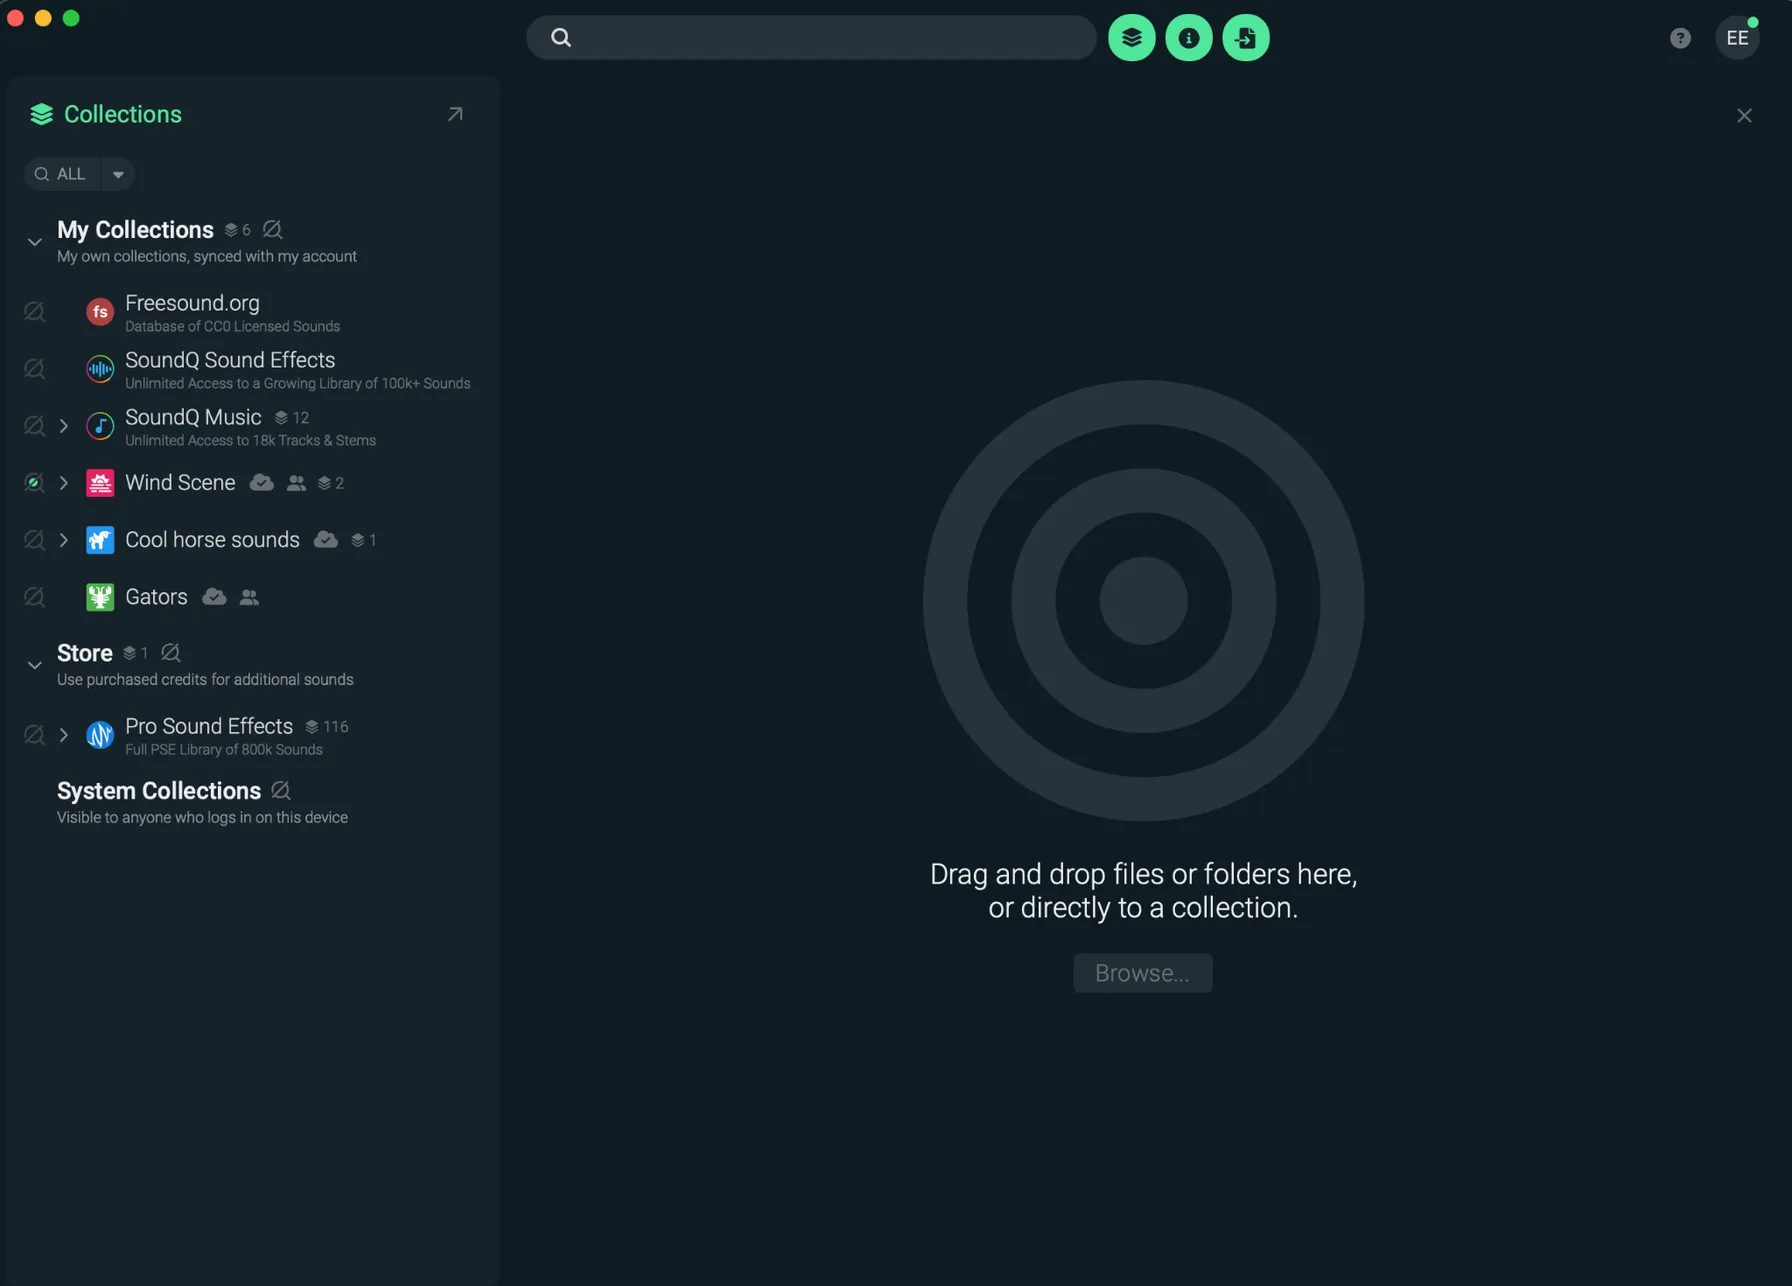Screen dimensions: 1792x1286
Task: Toggle the Collections panel toolbar button
Action: (x=1131, y=38)
